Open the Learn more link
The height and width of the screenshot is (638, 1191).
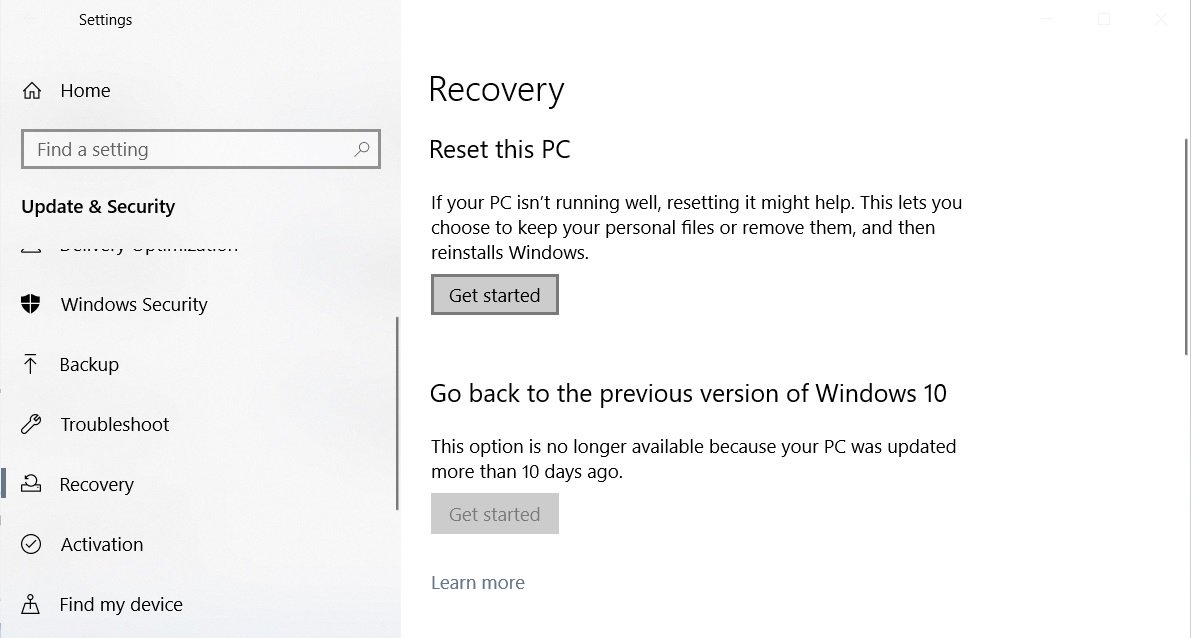pyautogui.click(x=477, y=583)
